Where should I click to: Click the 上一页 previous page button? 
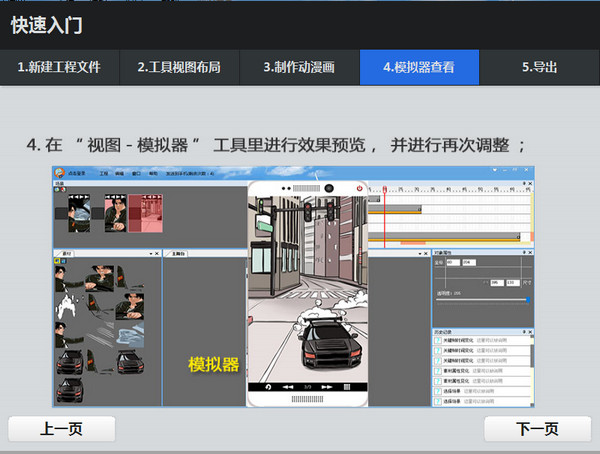point(61,429)
